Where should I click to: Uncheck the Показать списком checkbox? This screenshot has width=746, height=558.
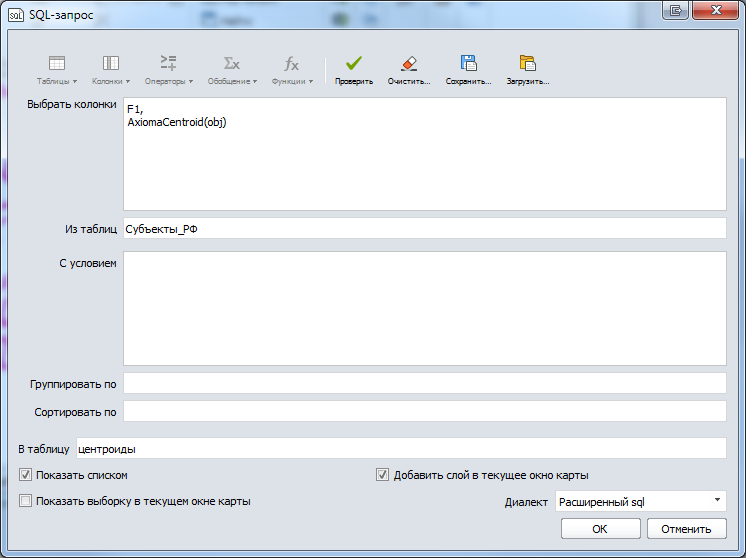click(25, 475)
